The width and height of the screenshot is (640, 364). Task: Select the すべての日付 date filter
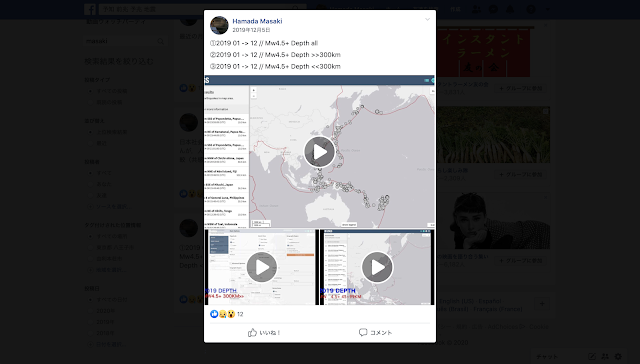pos(112,300)
